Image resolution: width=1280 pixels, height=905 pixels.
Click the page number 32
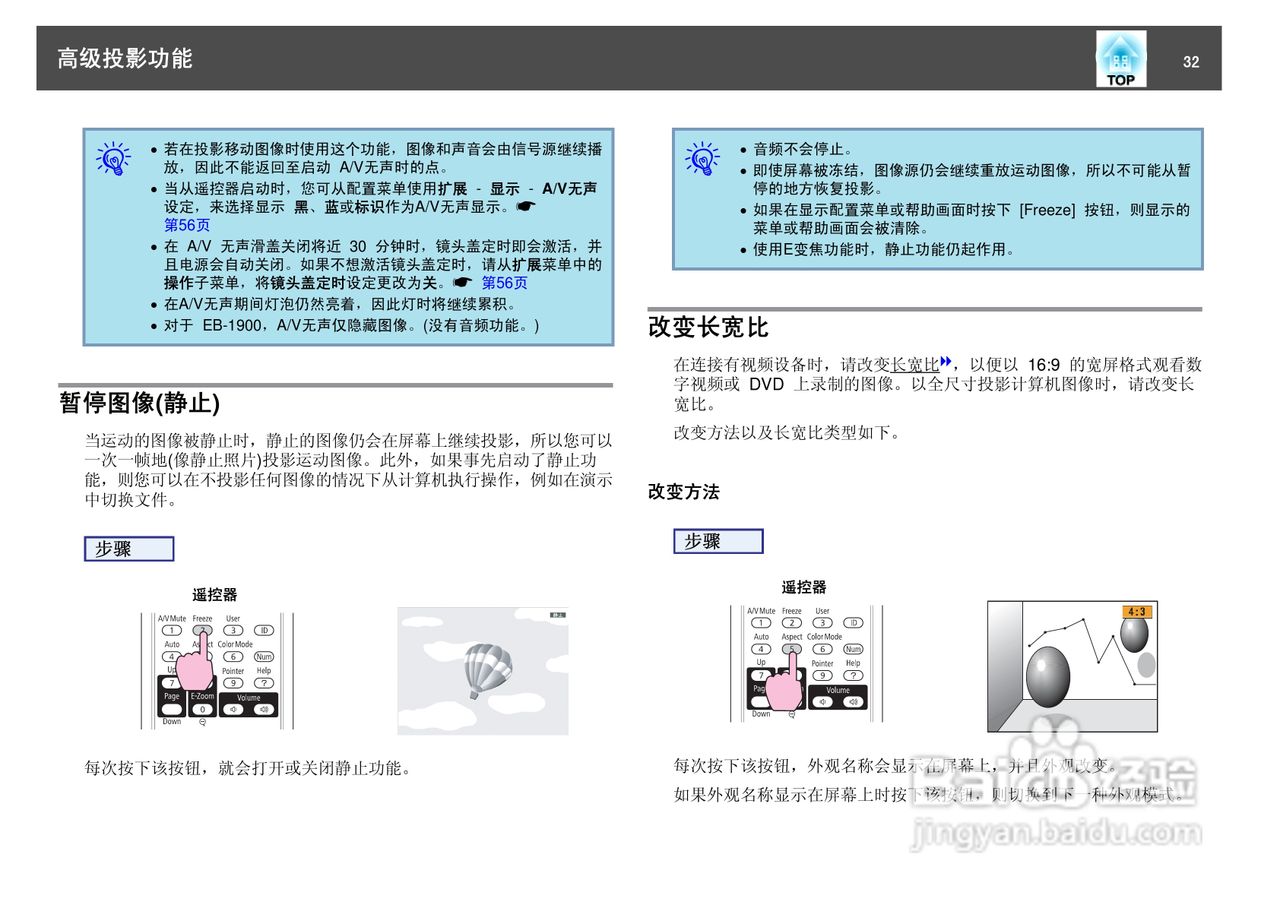pyautogui.click(x=1191, y=62)
